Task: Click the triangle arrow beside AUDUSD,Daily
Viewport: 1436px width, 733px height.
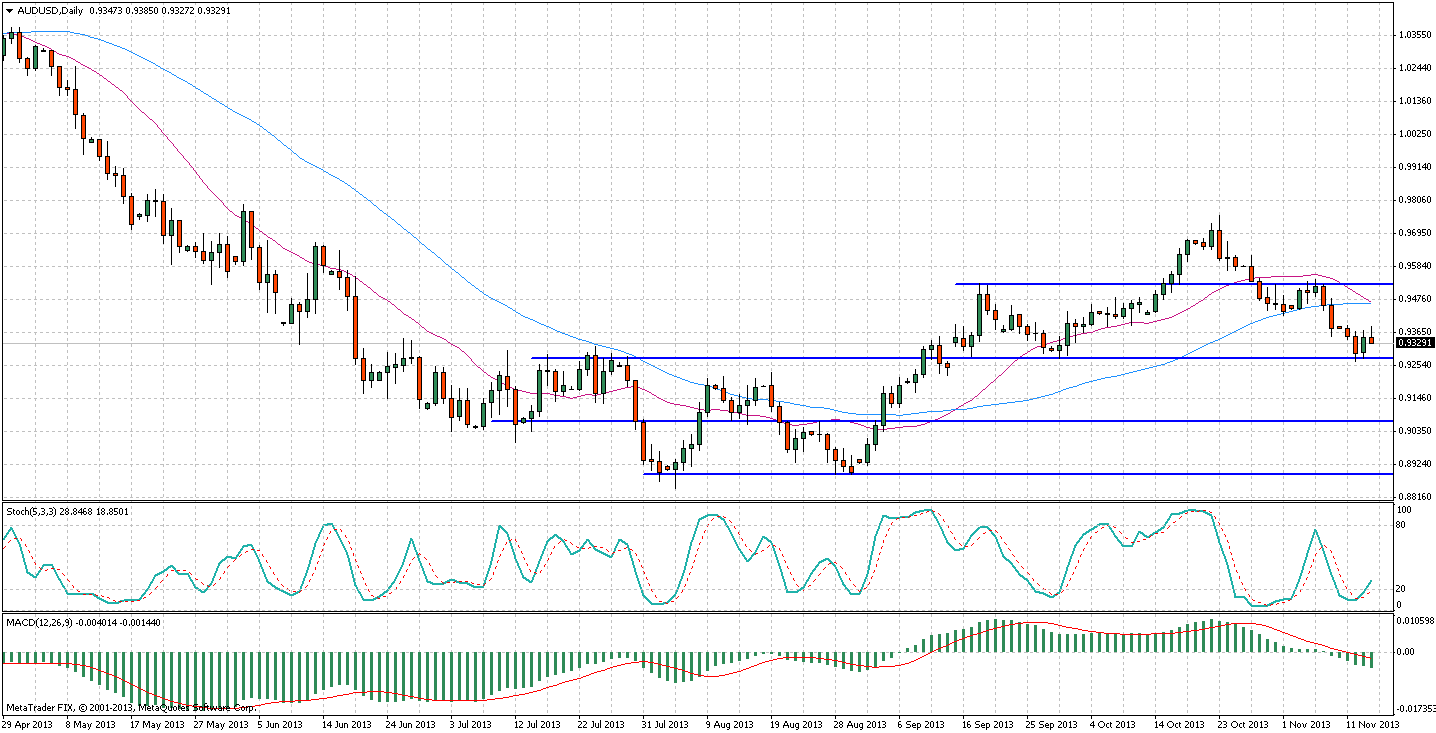Action: (x=8, y=10)
